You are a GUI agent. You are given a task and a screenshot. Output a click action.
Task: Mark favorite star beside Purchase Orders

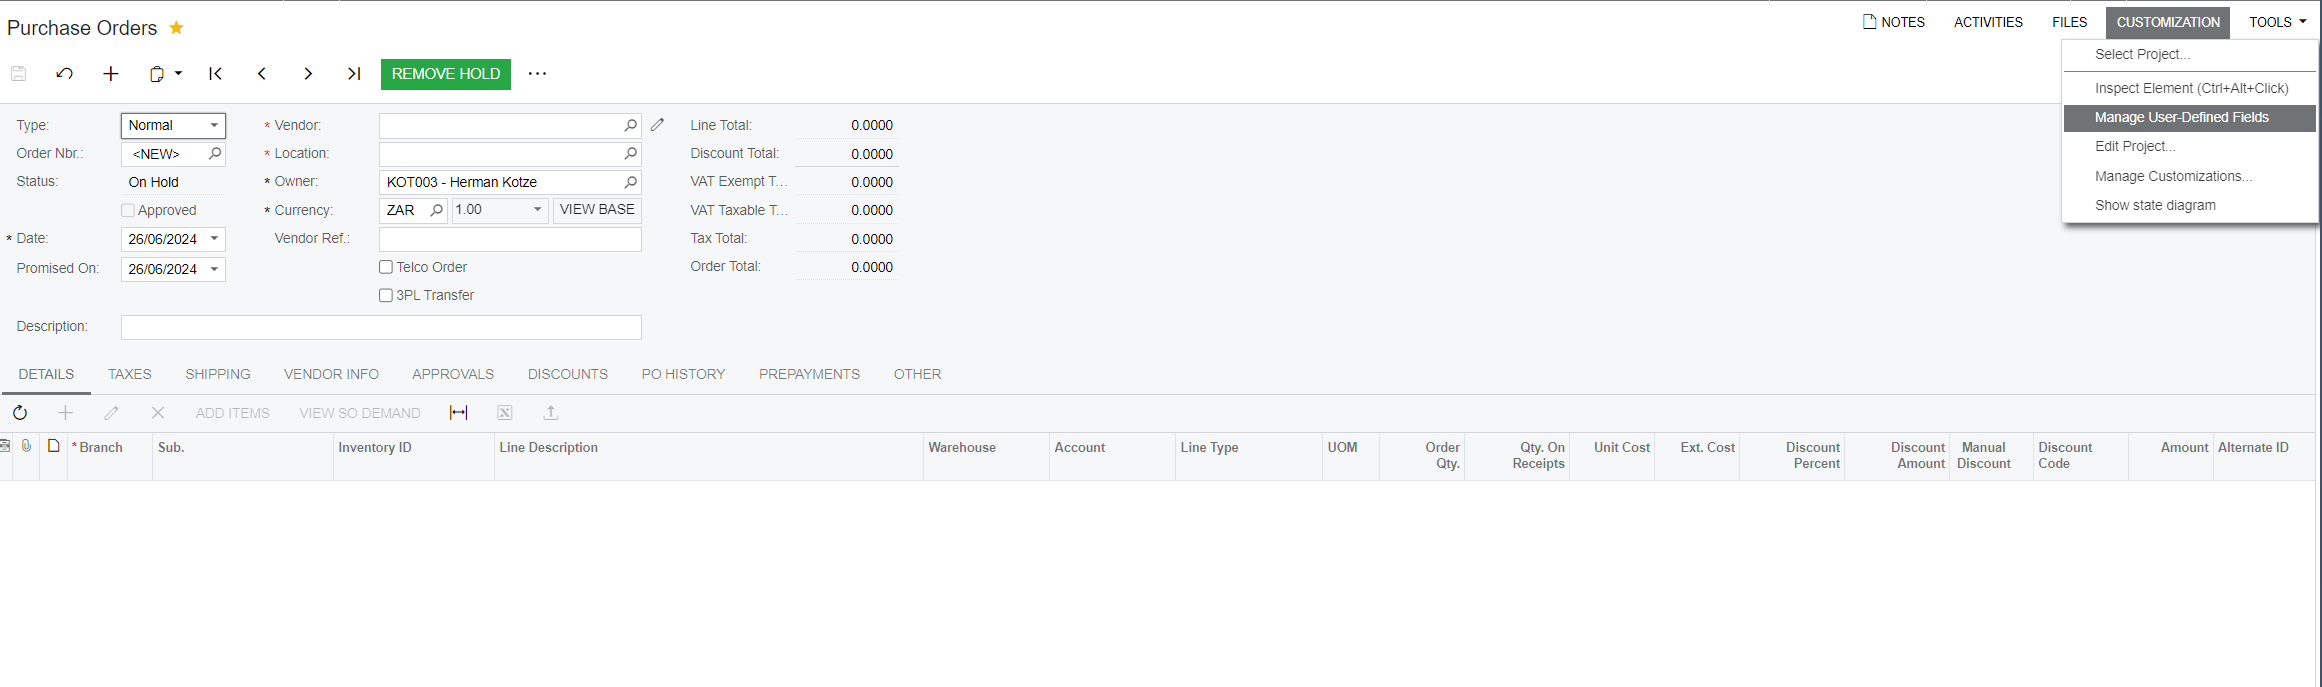(176, 28)
